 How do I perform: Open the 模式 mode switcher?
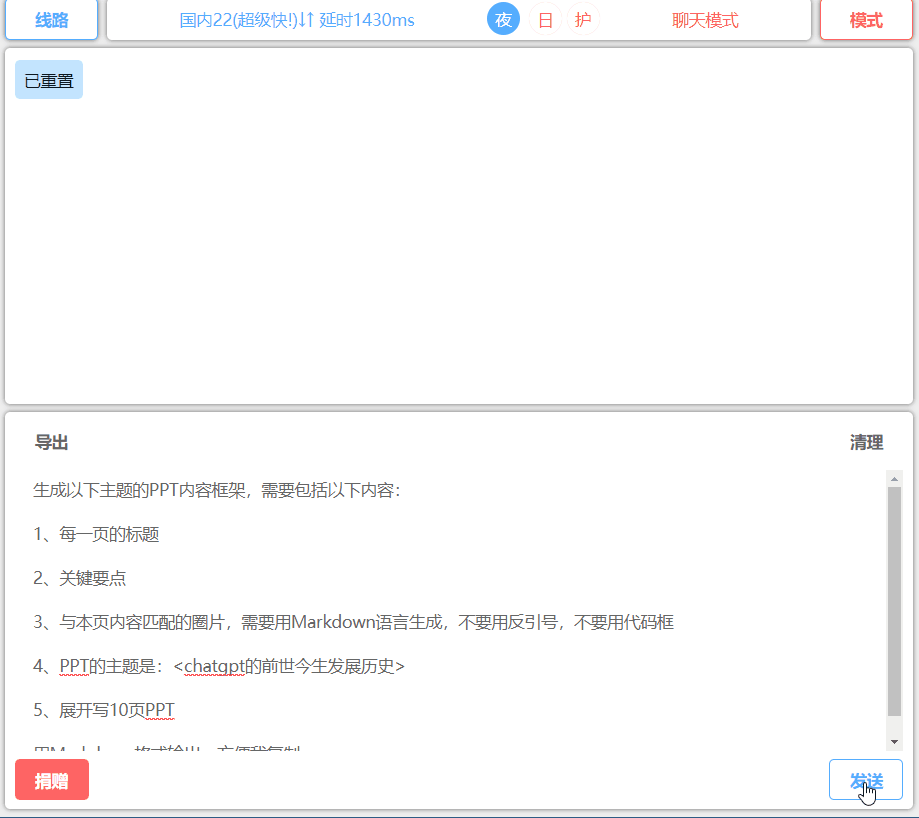tap(866, 20)
